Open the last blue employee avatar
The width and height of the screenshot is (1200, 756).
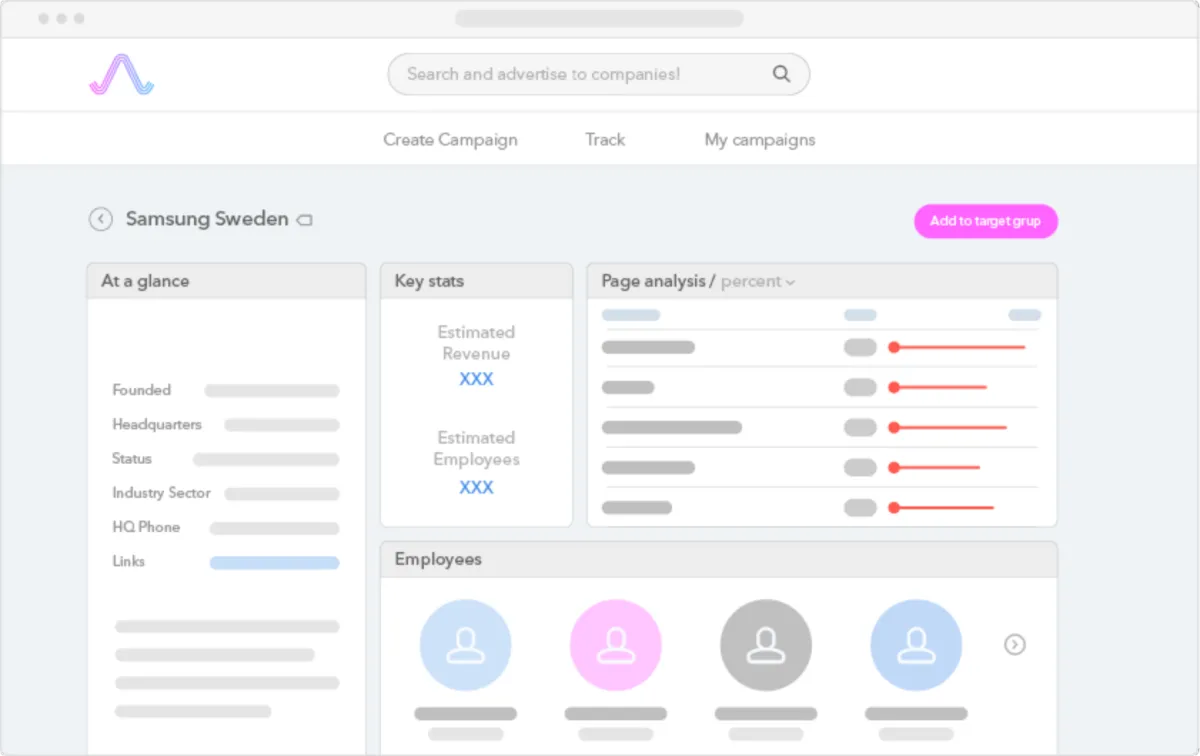pos(916,645)
